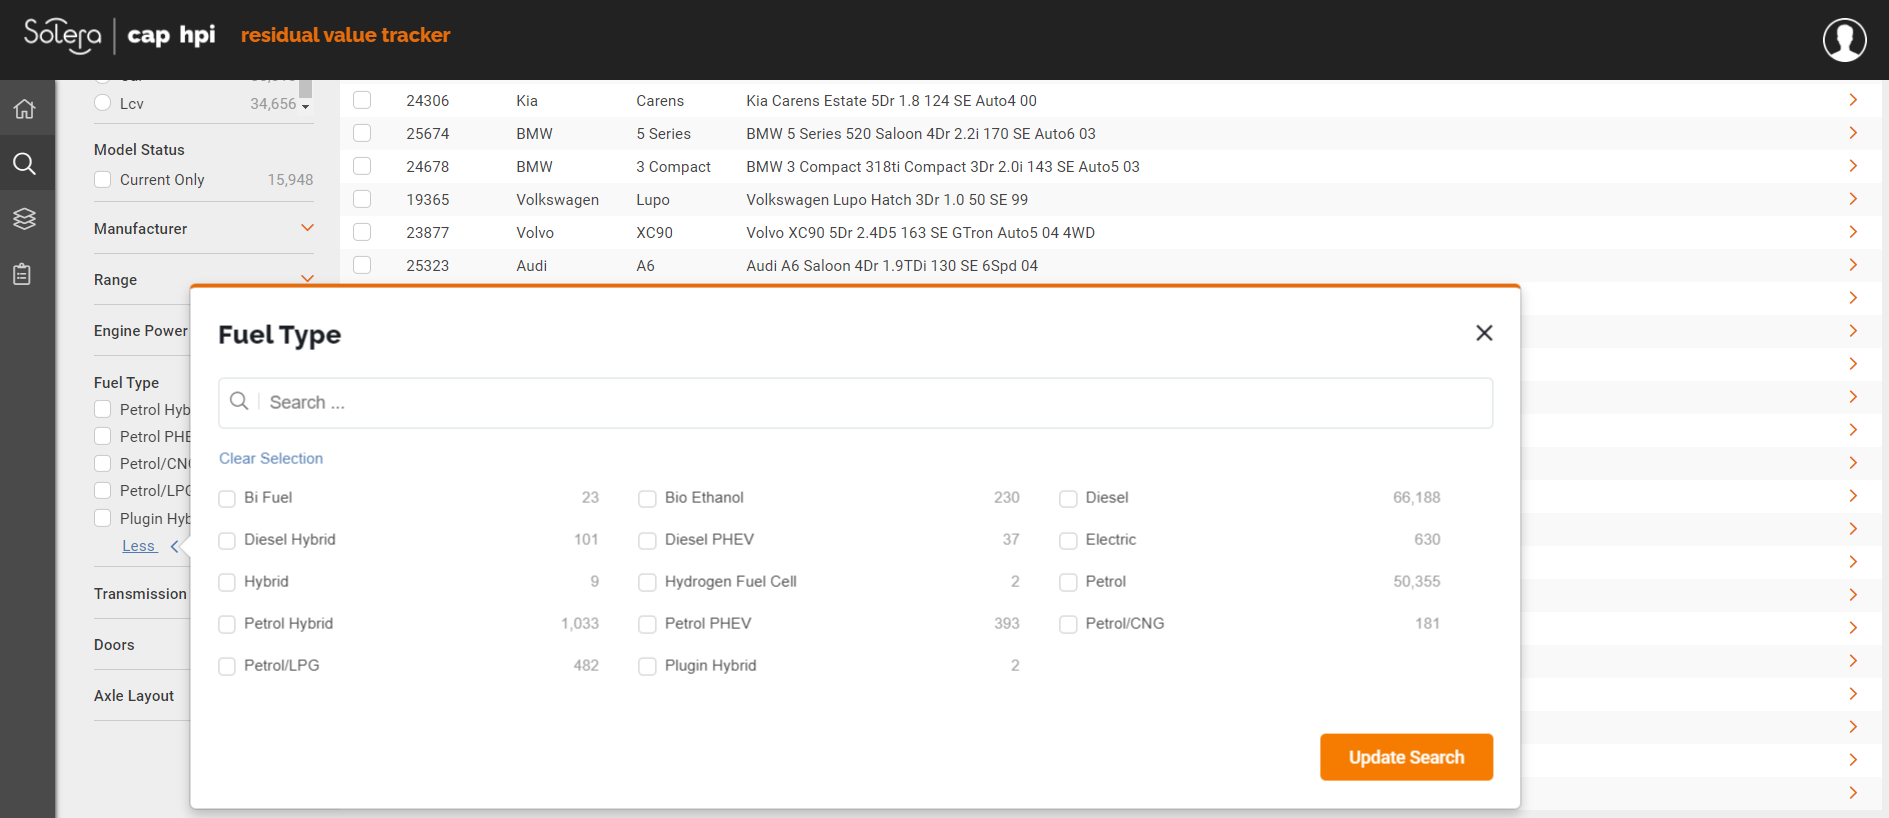Click ID 24306 cell
Viewport: 1889px width, 818px height.
tap(428, 100)
